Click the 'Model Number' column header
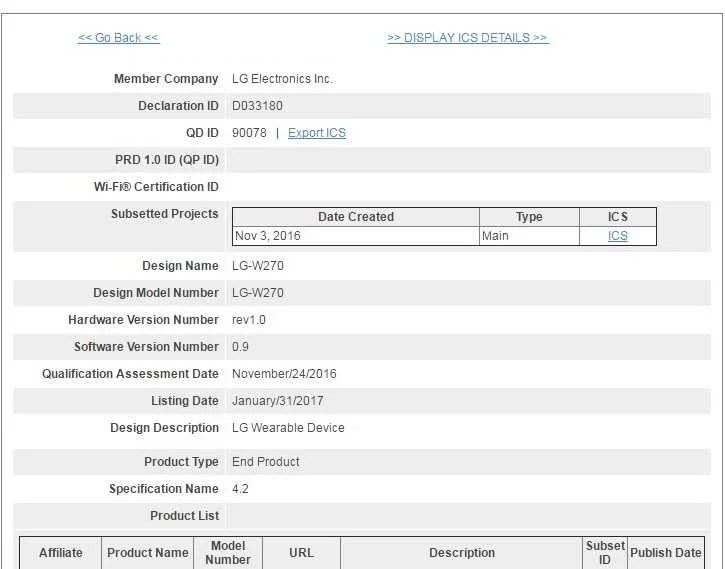Screen dimensions: 725x569 click(x=228, y=553)
